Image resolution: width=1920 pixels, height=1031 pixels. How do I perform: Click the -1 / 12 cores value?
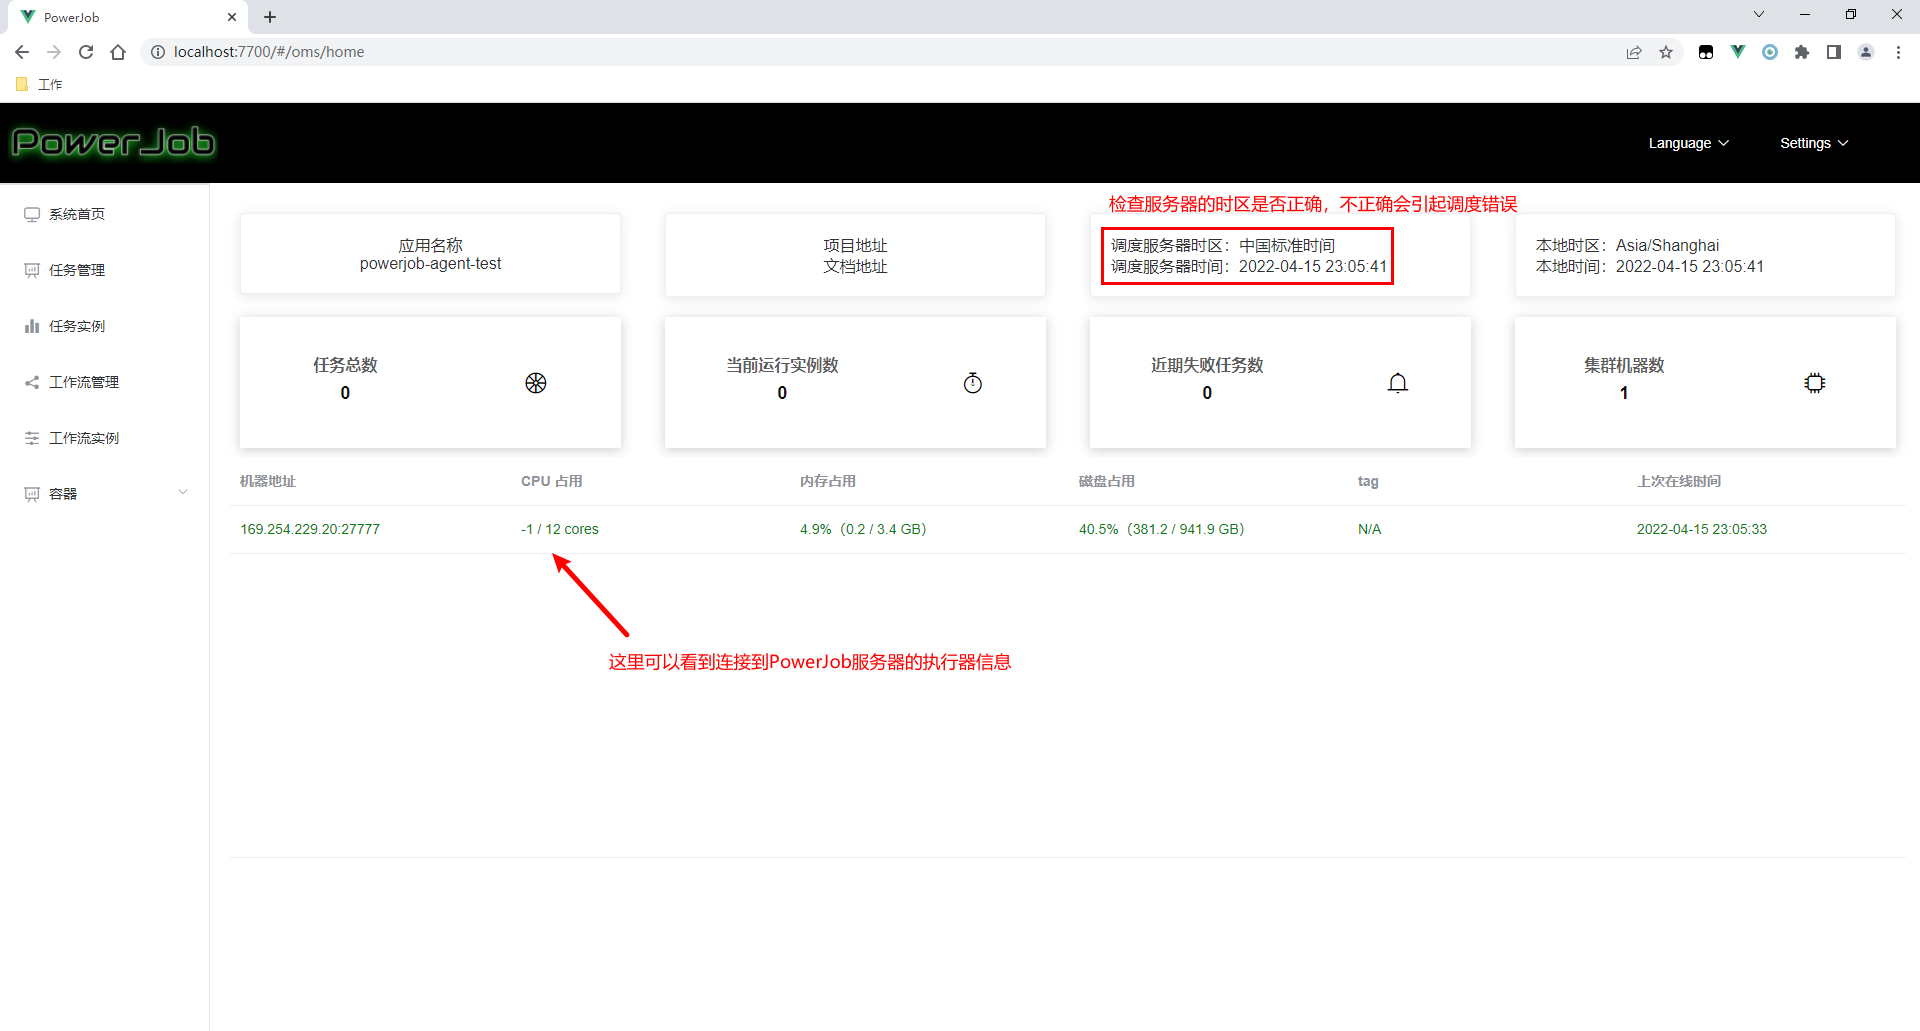[560, 529]
